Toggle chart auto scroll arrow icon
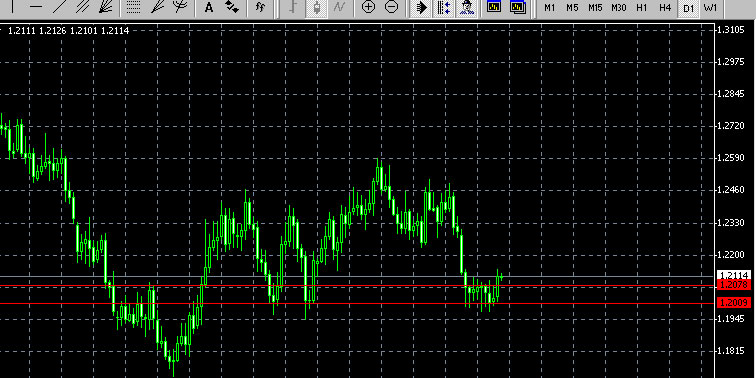 421,7
